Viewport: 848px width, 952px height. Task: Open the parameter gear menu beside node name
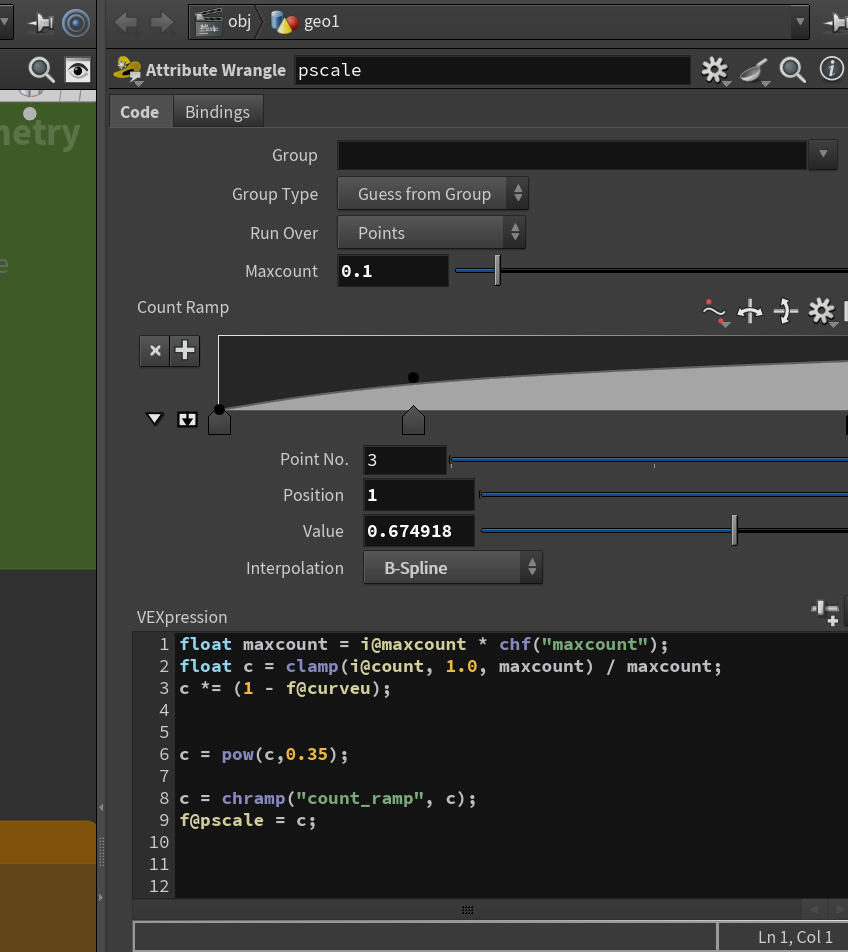point(714,70)
